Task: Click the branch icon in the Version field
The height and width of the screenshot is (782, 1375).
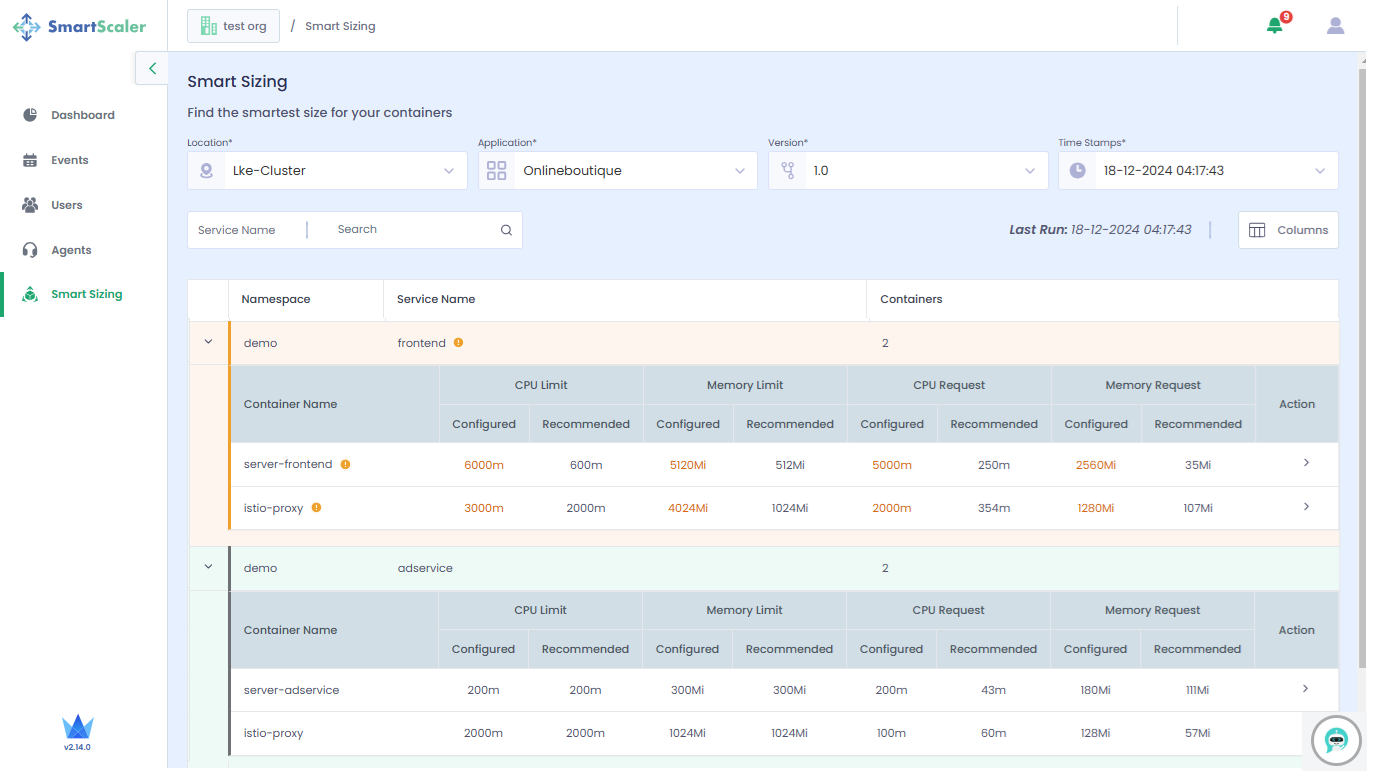Action: [788, 171]
